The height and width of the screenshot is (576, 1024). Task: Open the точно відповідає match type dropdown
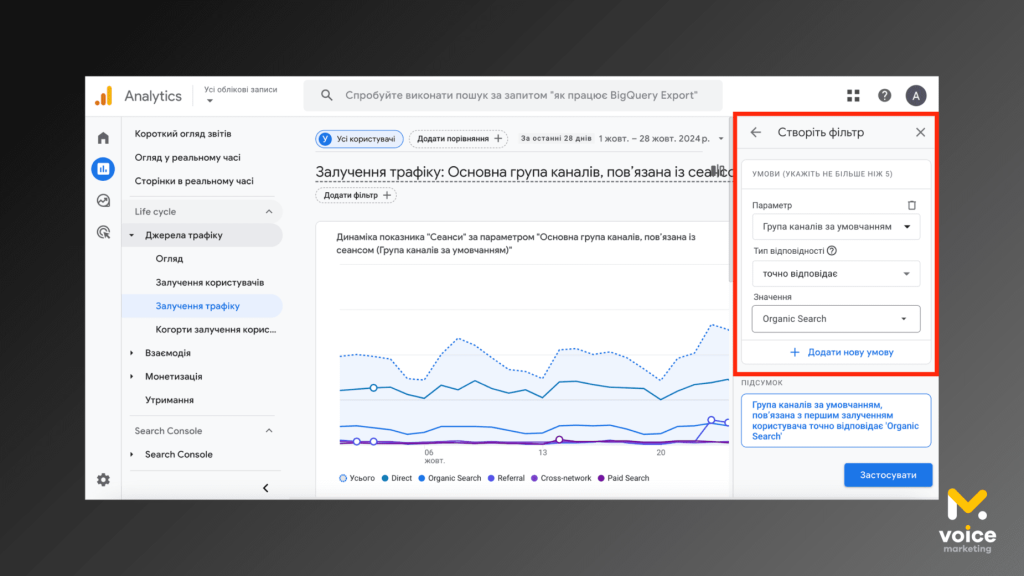coord(835,273)
